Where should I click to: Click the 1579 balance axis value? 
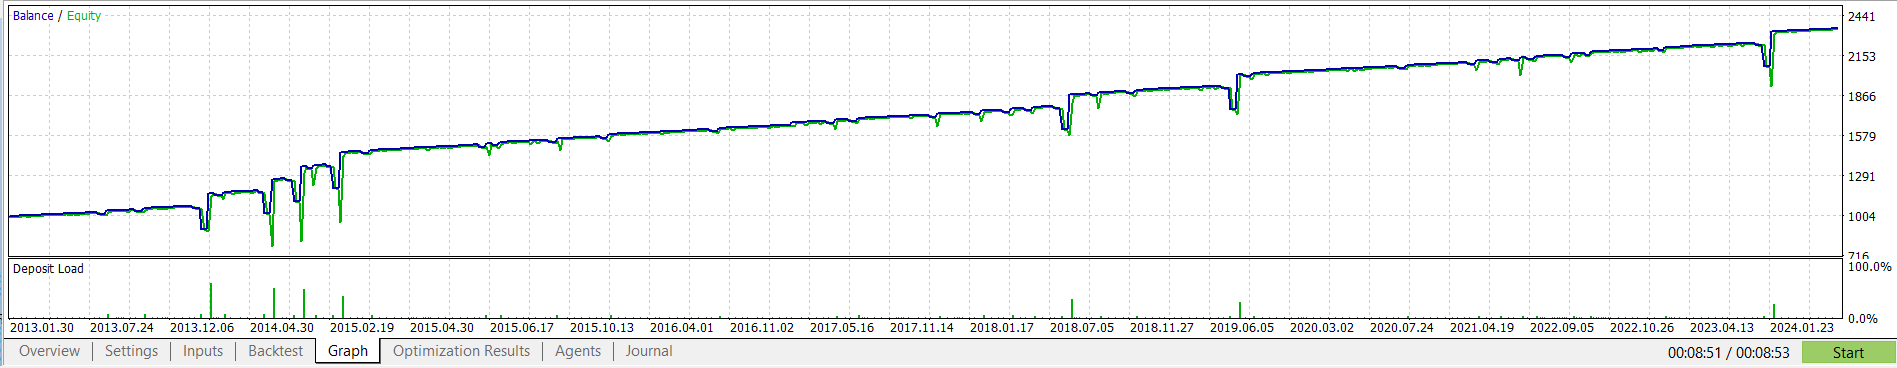[x=1862, y=137]
